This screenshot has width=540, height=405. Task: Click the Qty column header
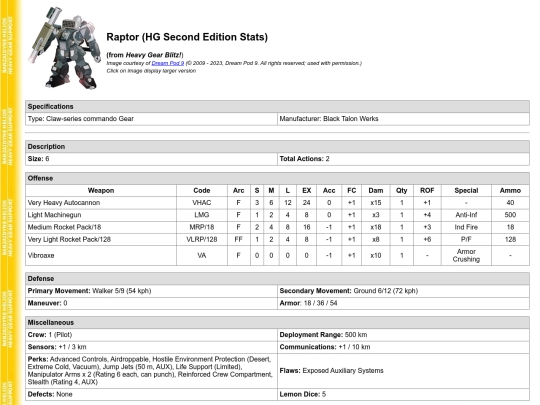point(402,190)
